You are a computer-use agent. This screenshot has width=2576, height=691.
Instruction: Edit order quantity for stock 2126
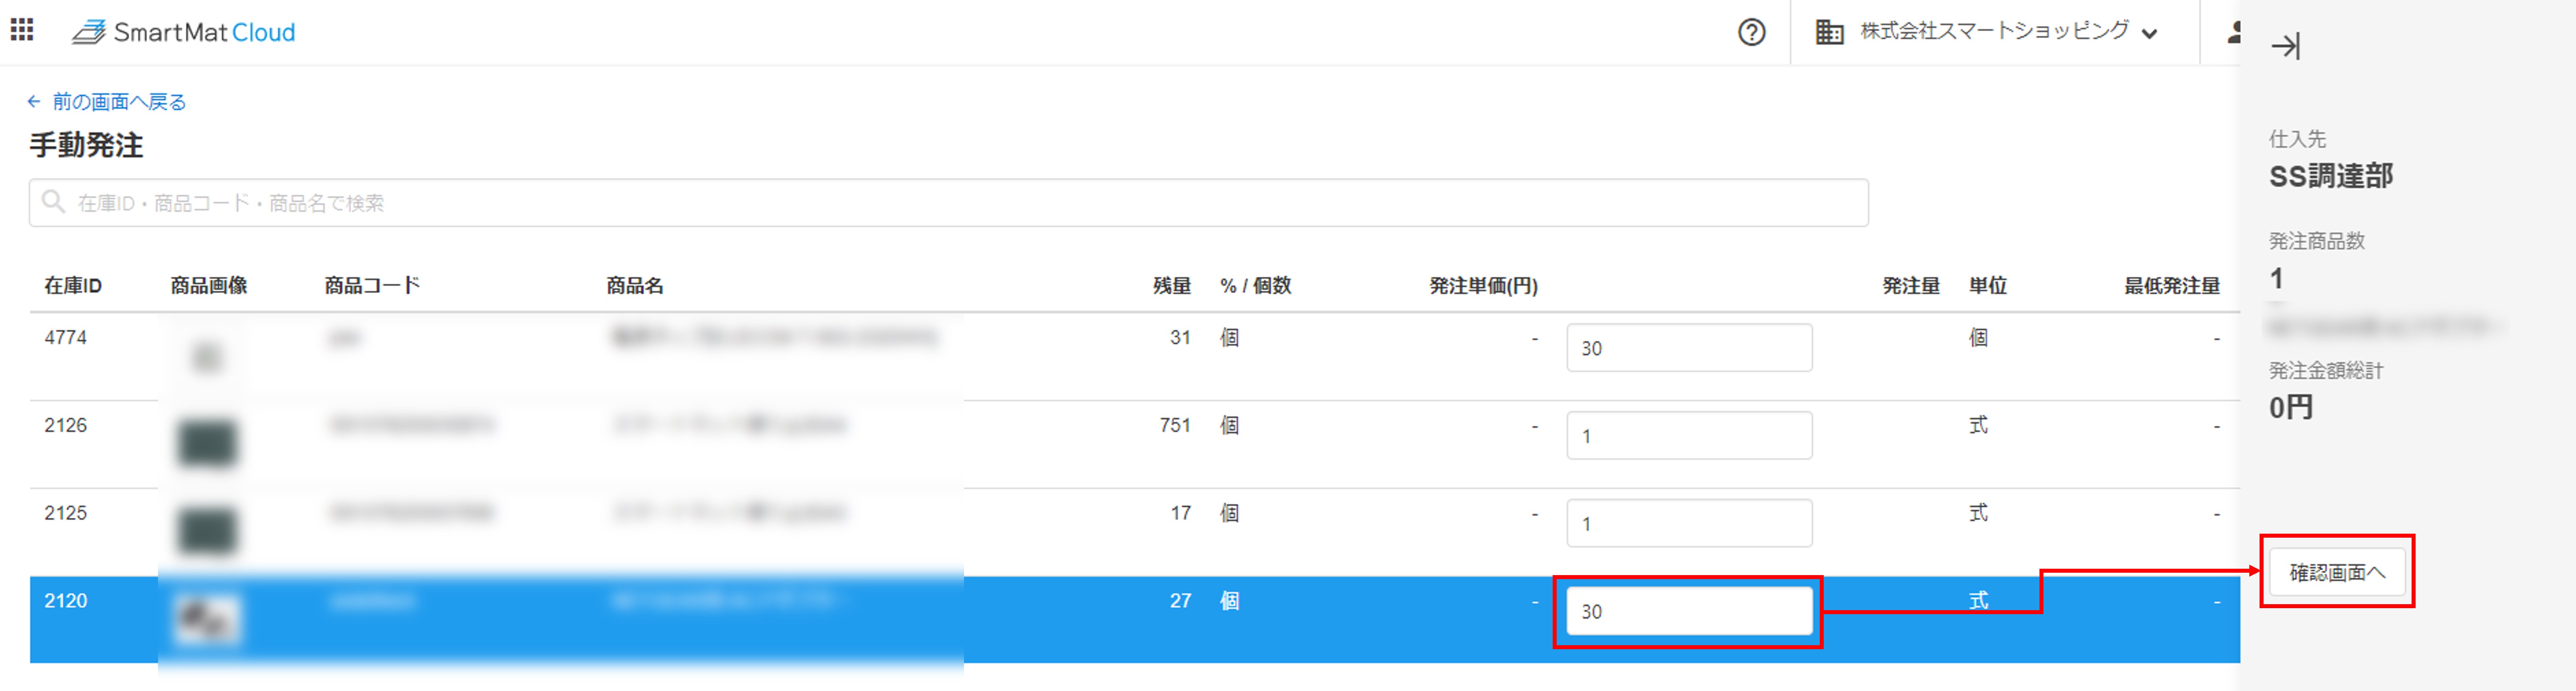point(1688,436)
